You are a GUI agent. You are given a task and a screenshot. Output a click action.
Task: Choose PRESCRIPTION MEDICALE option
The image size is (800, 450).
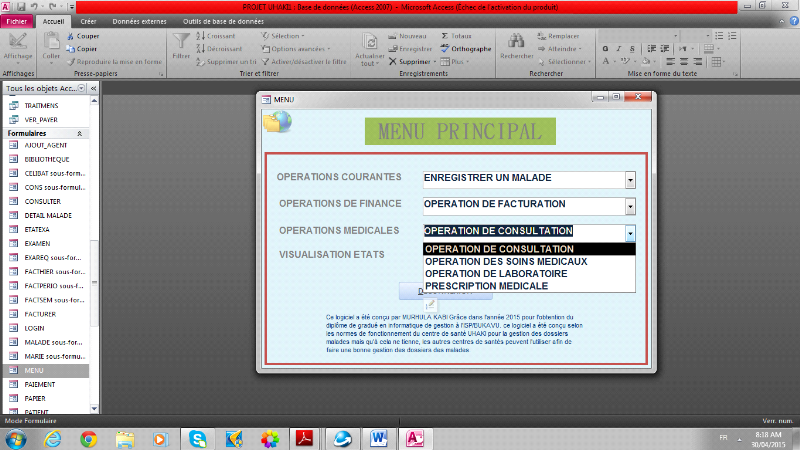(529, 286)
